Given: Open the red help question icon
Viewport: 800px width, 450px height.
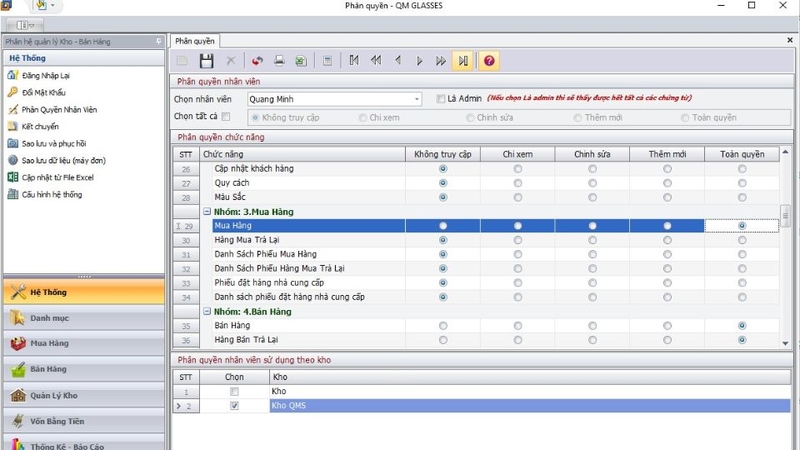Looking at the screenshot, I should click(x=489, y=61).
